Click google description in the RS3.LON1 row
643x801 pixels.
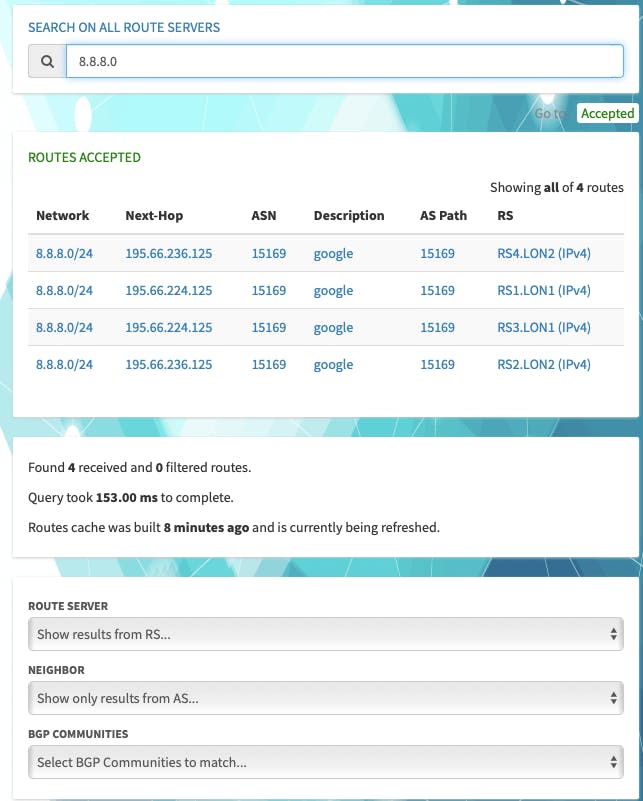(x=333, y=328)
